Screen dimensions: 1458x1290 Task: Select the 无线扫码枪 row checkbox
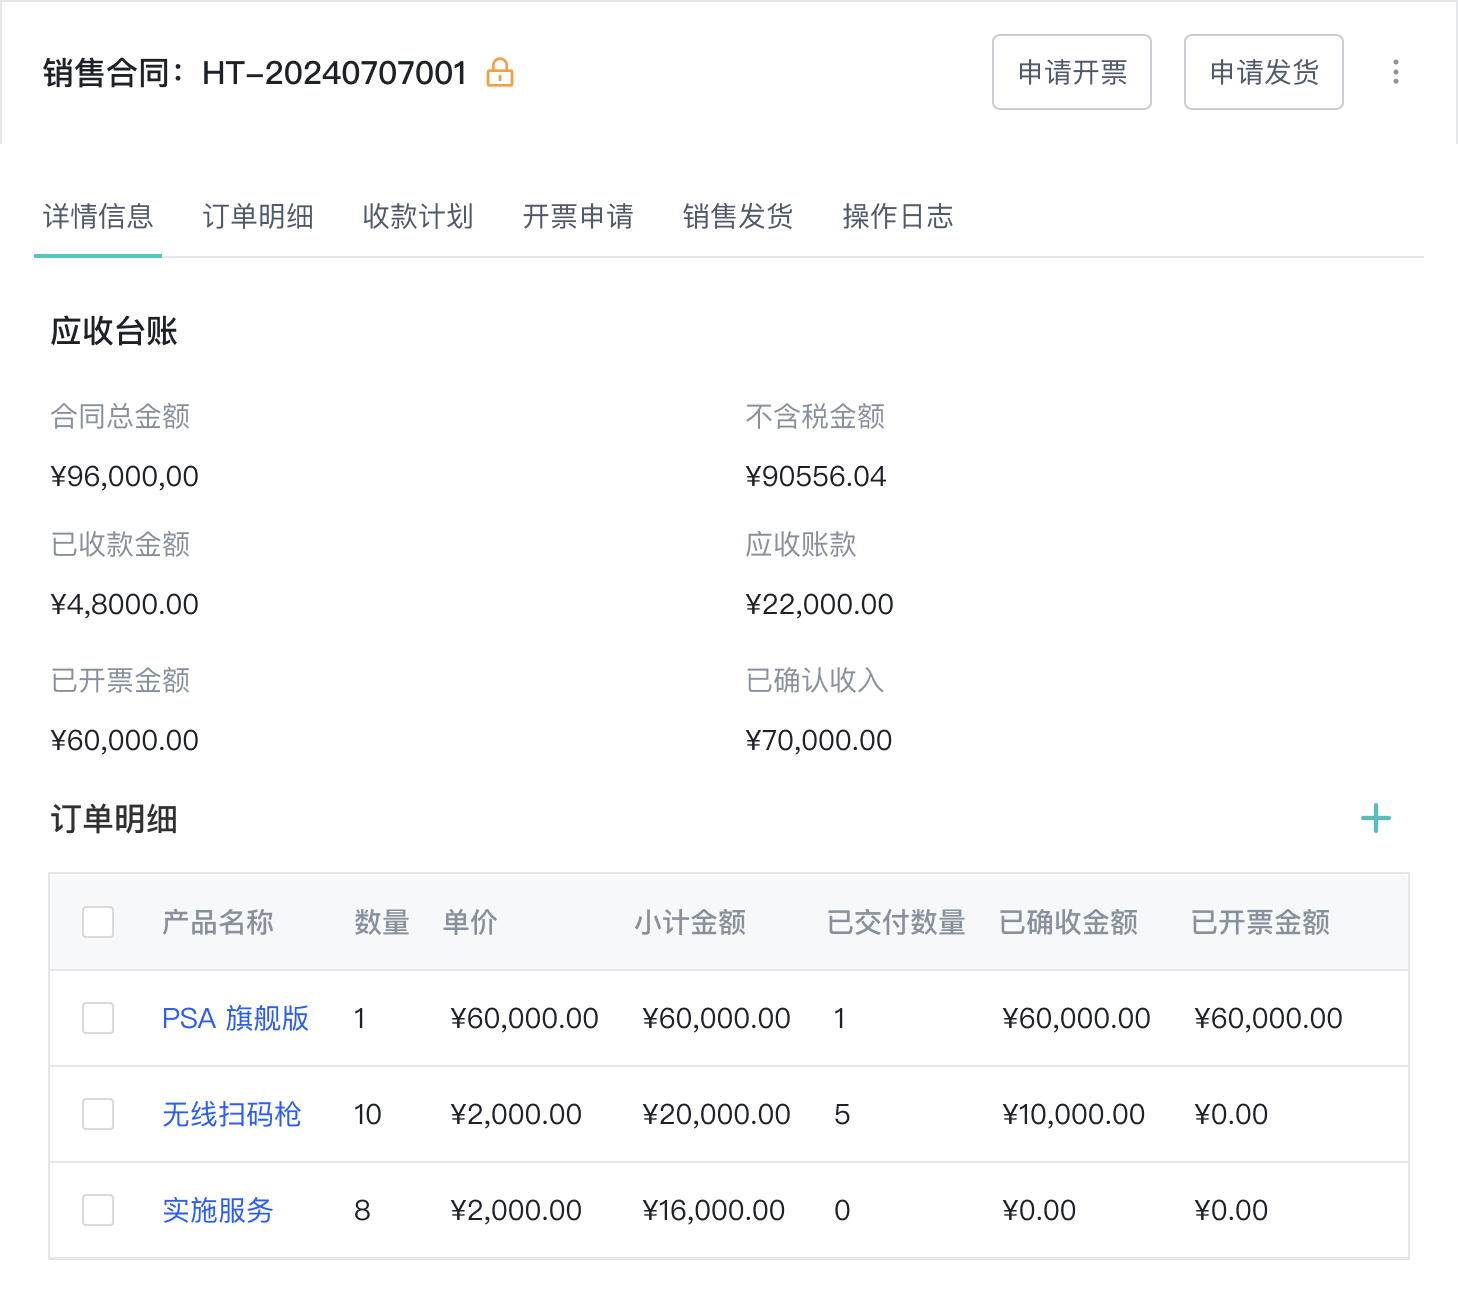click(x=98, y=1114)
